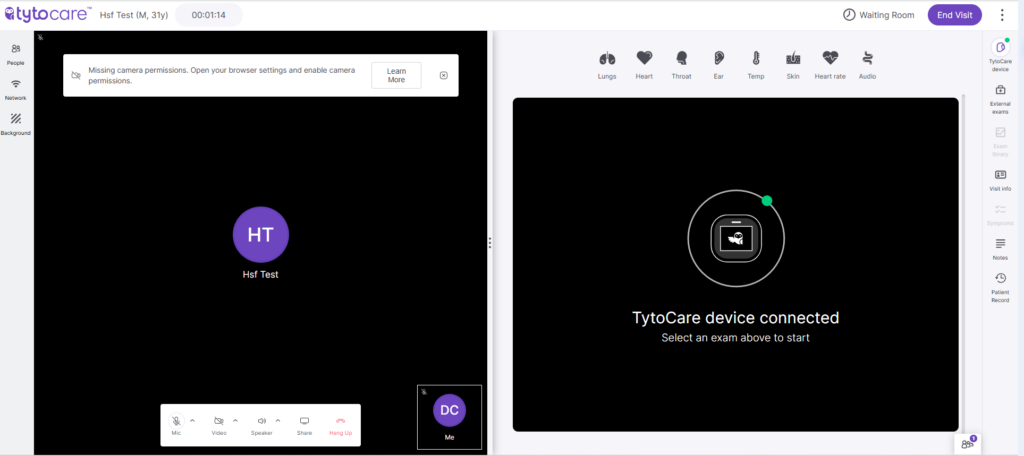Viewport: 1024px width, 456px height.
Task: Click the 'Hsf Test' label under avatar
Action: coord(261,274)
